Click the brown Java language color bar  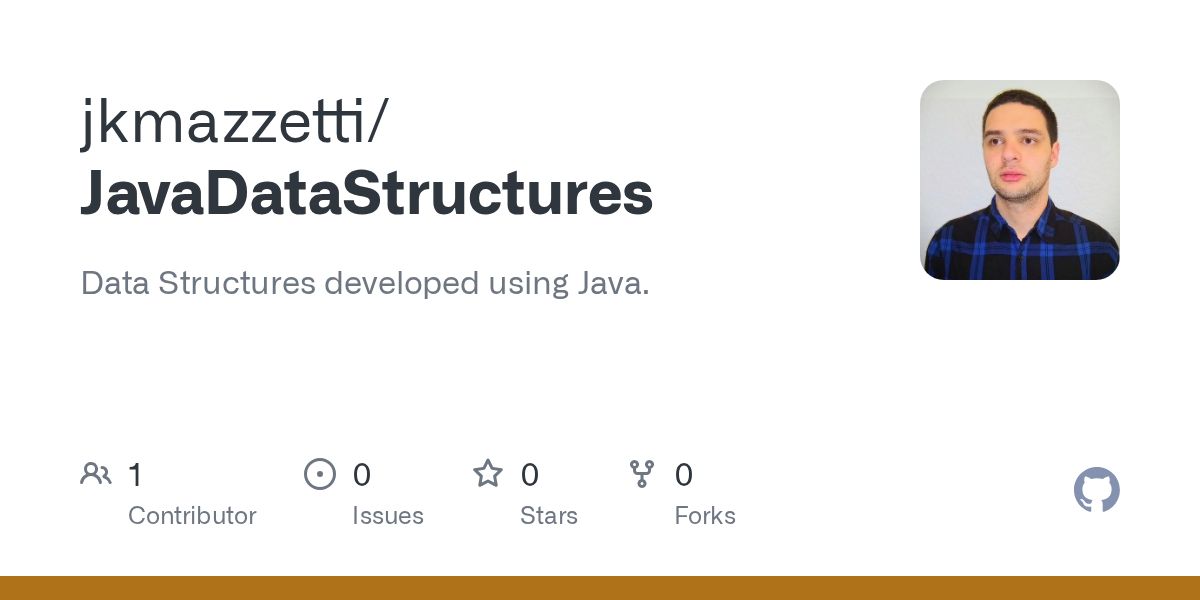pyautogui.click(x=600, y=588)
